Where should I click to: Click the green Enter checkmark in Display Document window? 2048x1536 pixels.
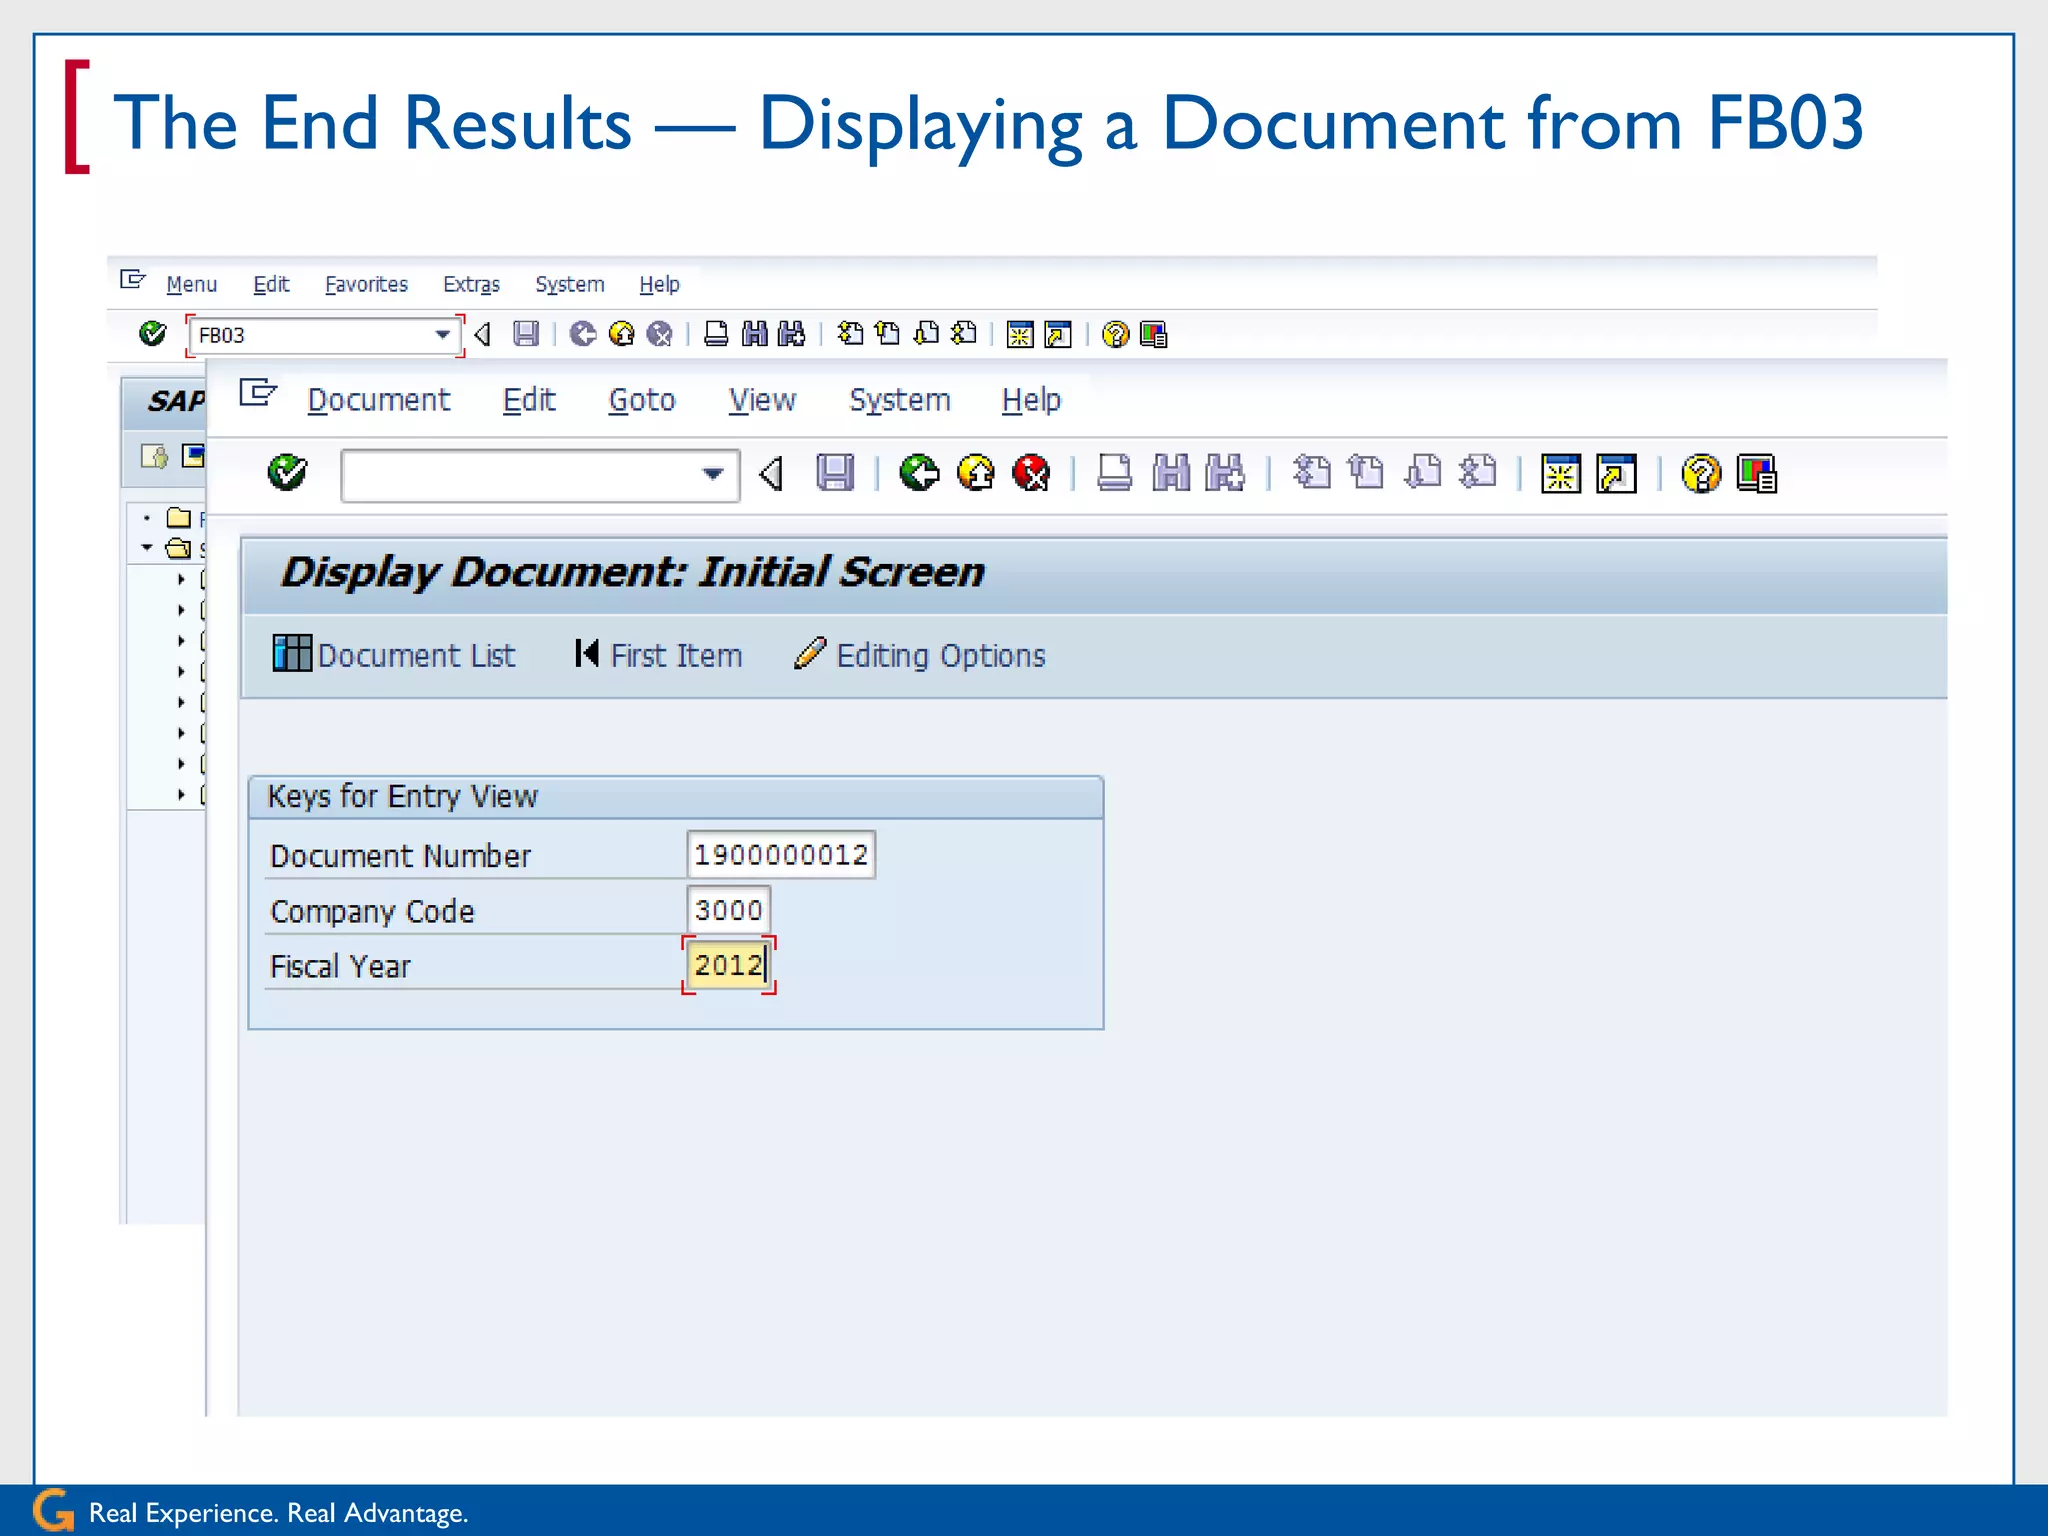tap(287, 472)
